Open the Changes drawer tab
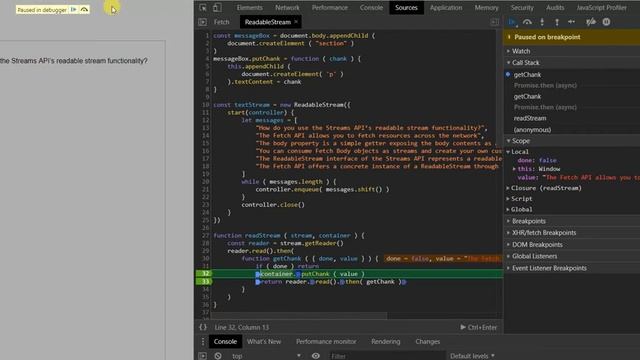The width and height of the screenshot is (640, 360). coord(427,342)
